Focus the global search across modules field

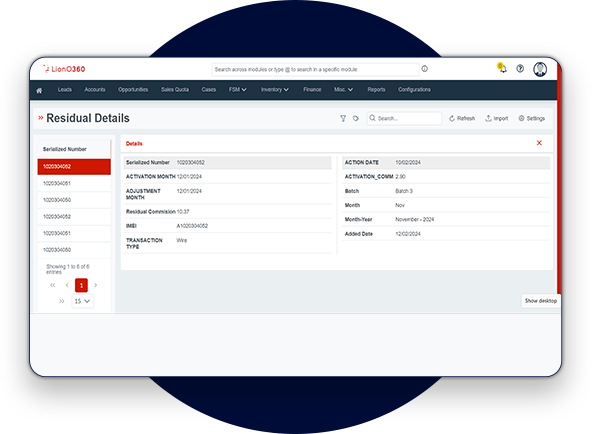[x=315, y=69]
